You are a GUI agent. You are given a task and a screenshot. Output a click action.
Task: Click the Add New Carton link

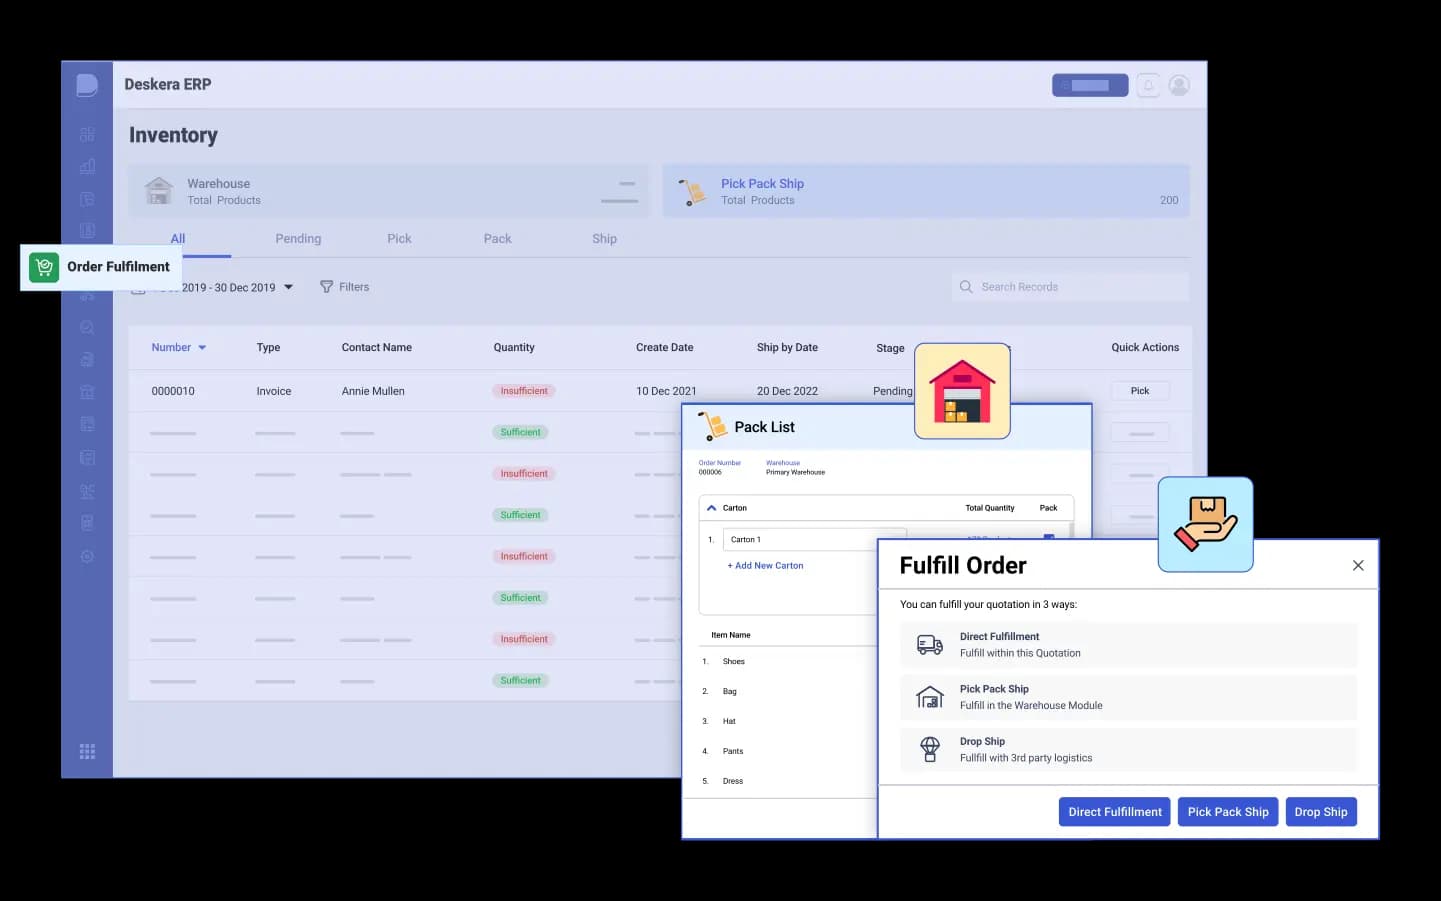[765, 566]
